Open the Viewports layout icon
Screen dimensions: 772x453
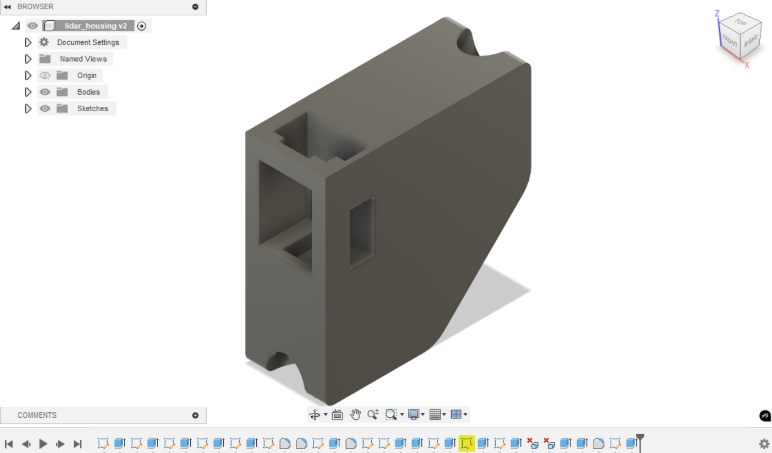coord(456,415)
